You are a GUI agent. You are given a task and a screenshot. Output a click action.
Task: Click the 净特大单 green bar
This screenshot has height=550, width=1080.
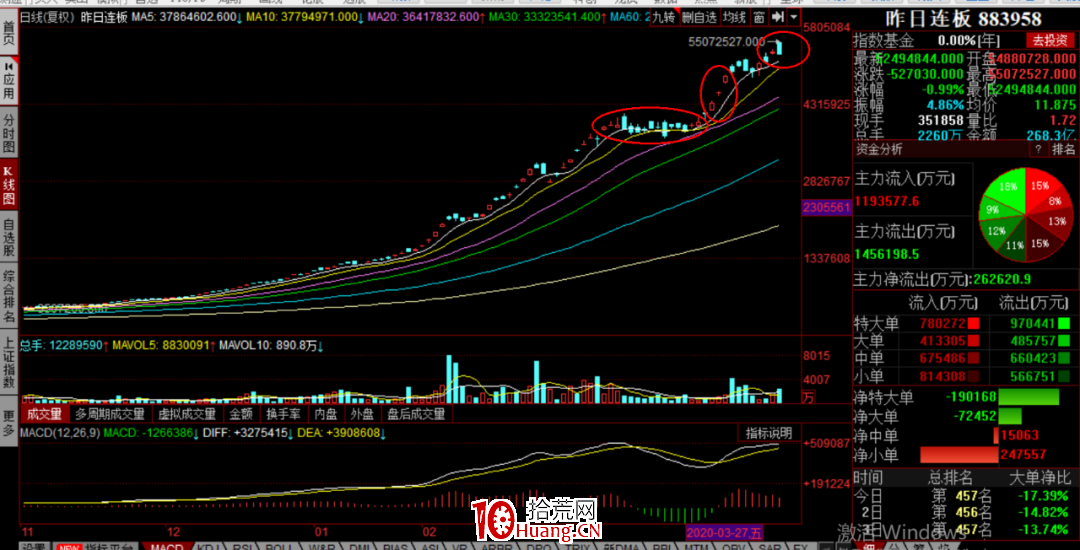click(1028, 397)
